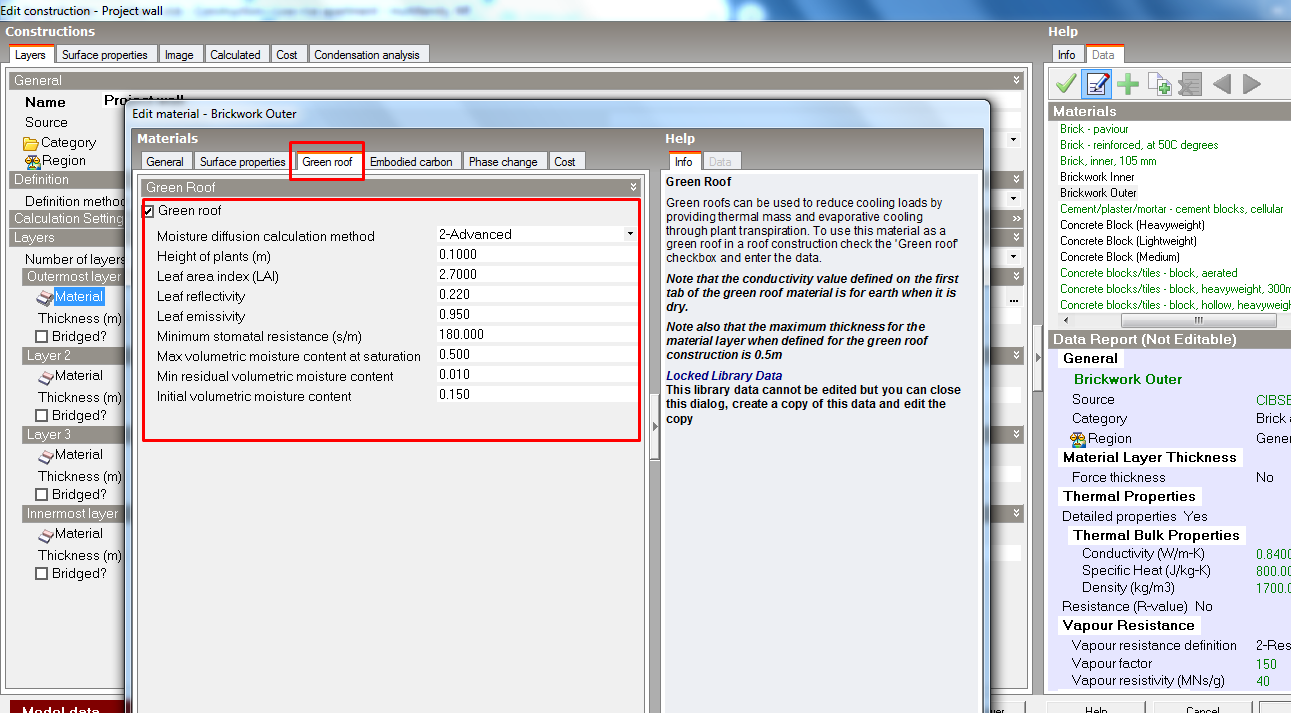Click the Region icon in Constructions General
Image resolution: width=1291 pixels, height=713 pixels.
point(32,161)
